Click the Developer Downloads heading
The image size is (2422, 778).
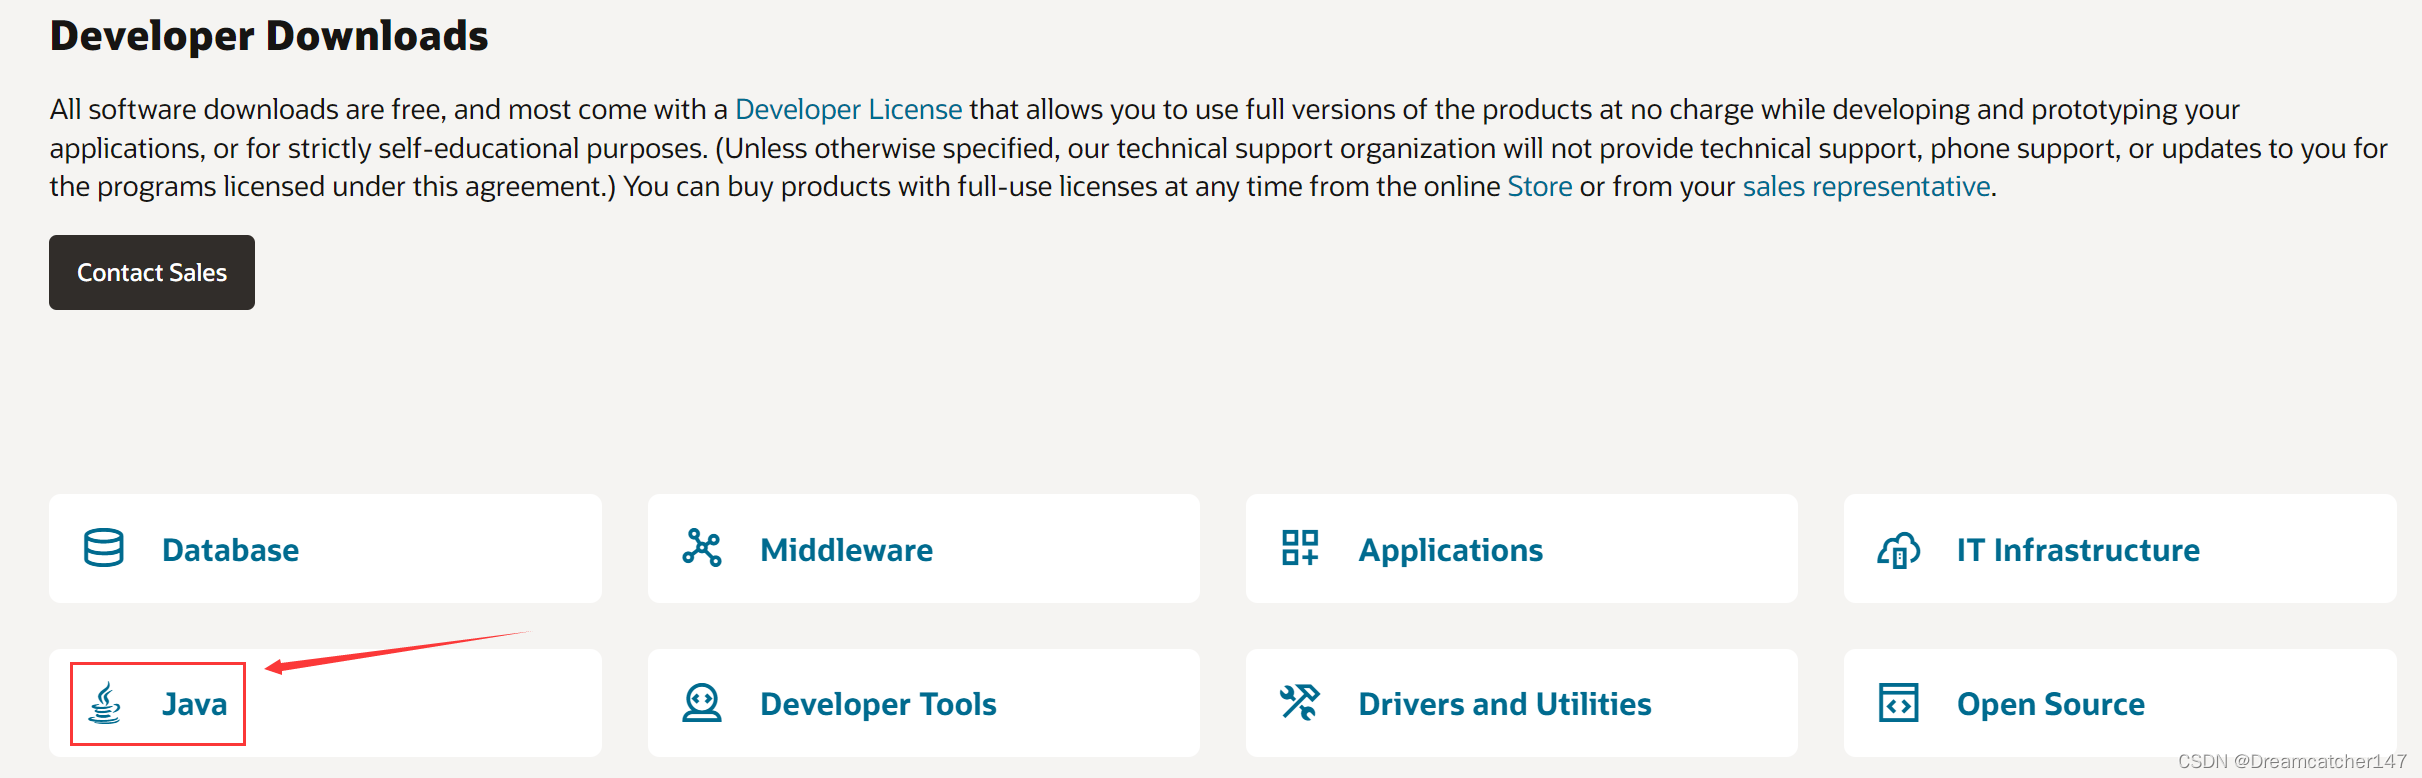click(269, 36)
